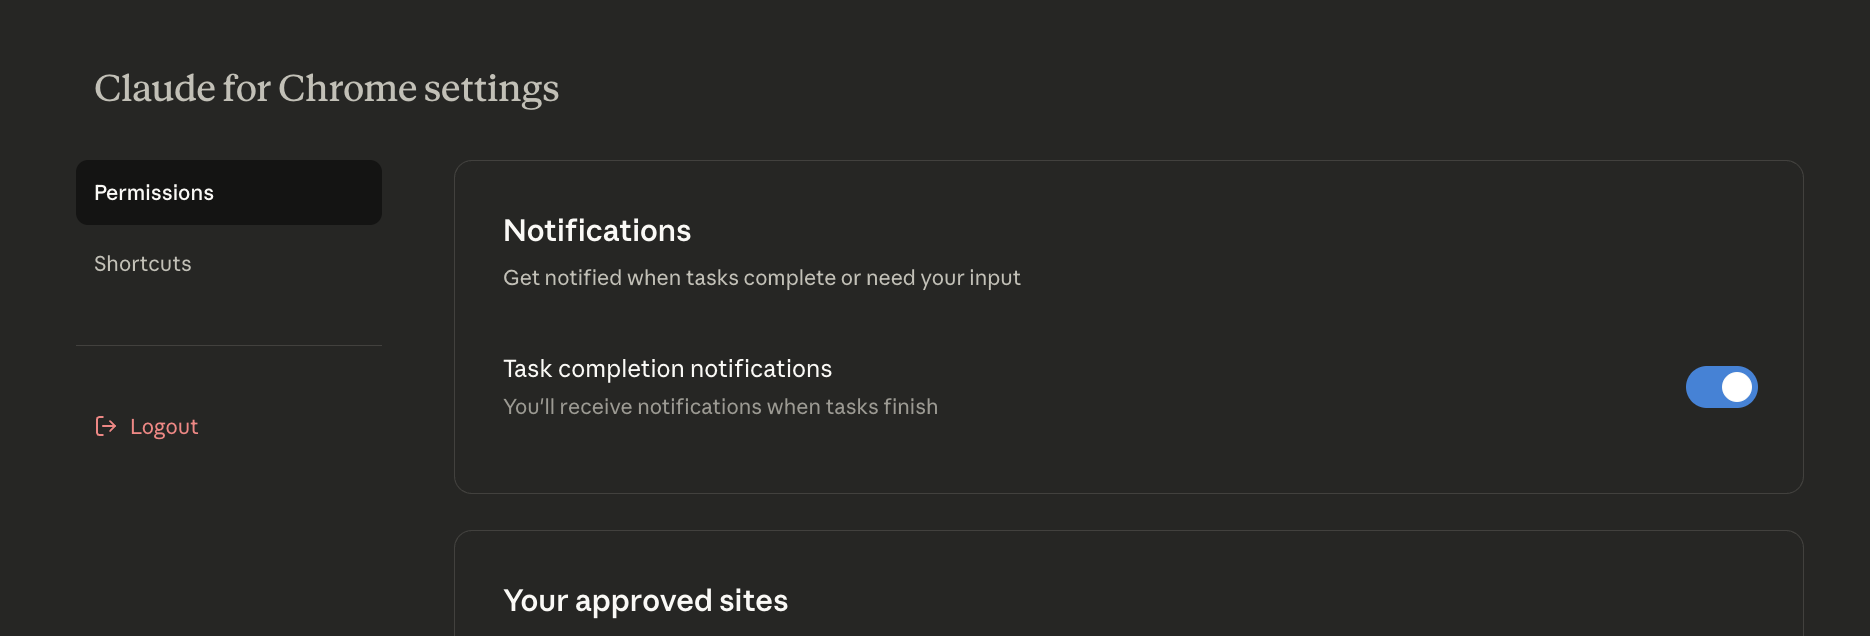Click the Logout arrow icon
Viewport: 1870px width, 636px height.
[x=106, y=427]
